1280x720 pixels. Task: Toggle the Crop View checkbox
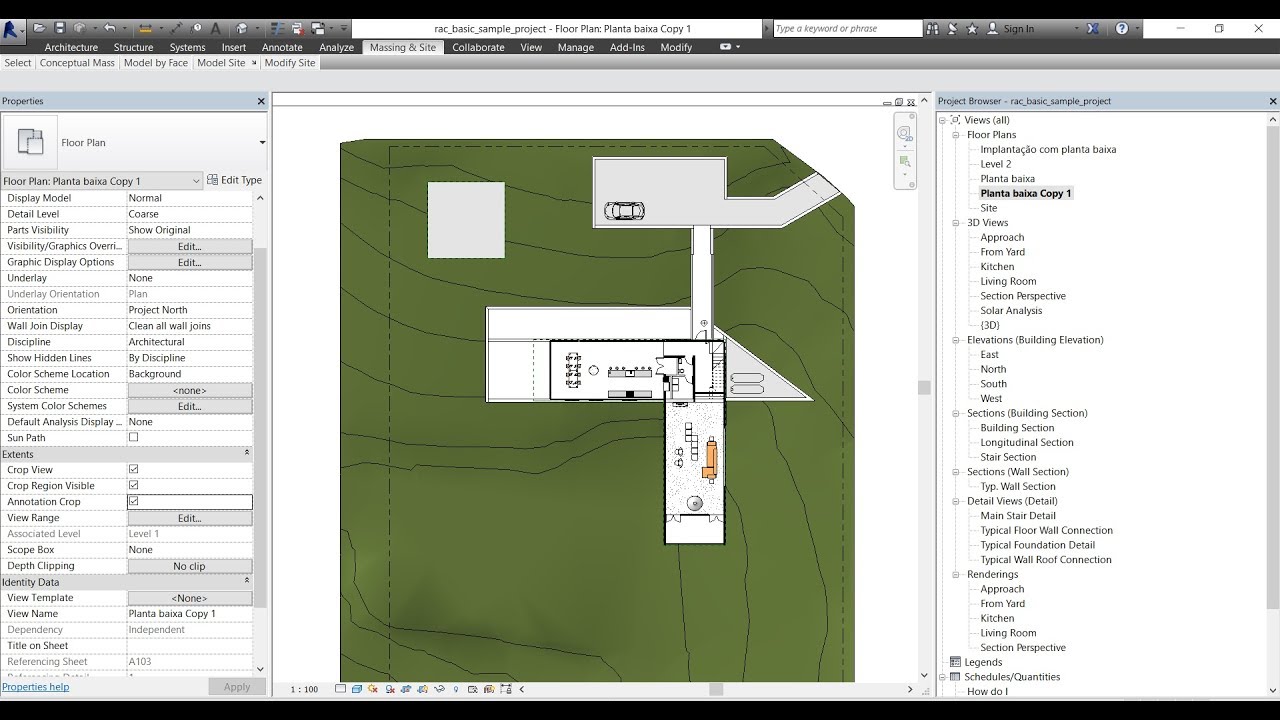(133, 469)
